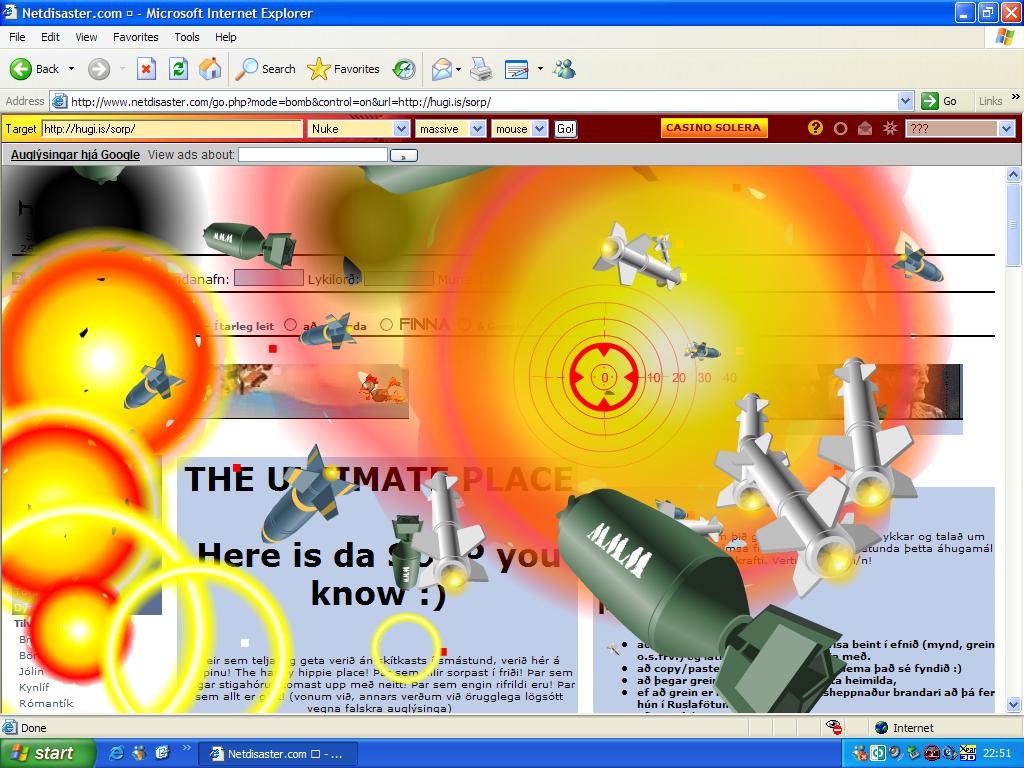Launch Internet Explorer from Quick Launch
This screenshot has width=1024, height=768.
(x=118, y=753)
